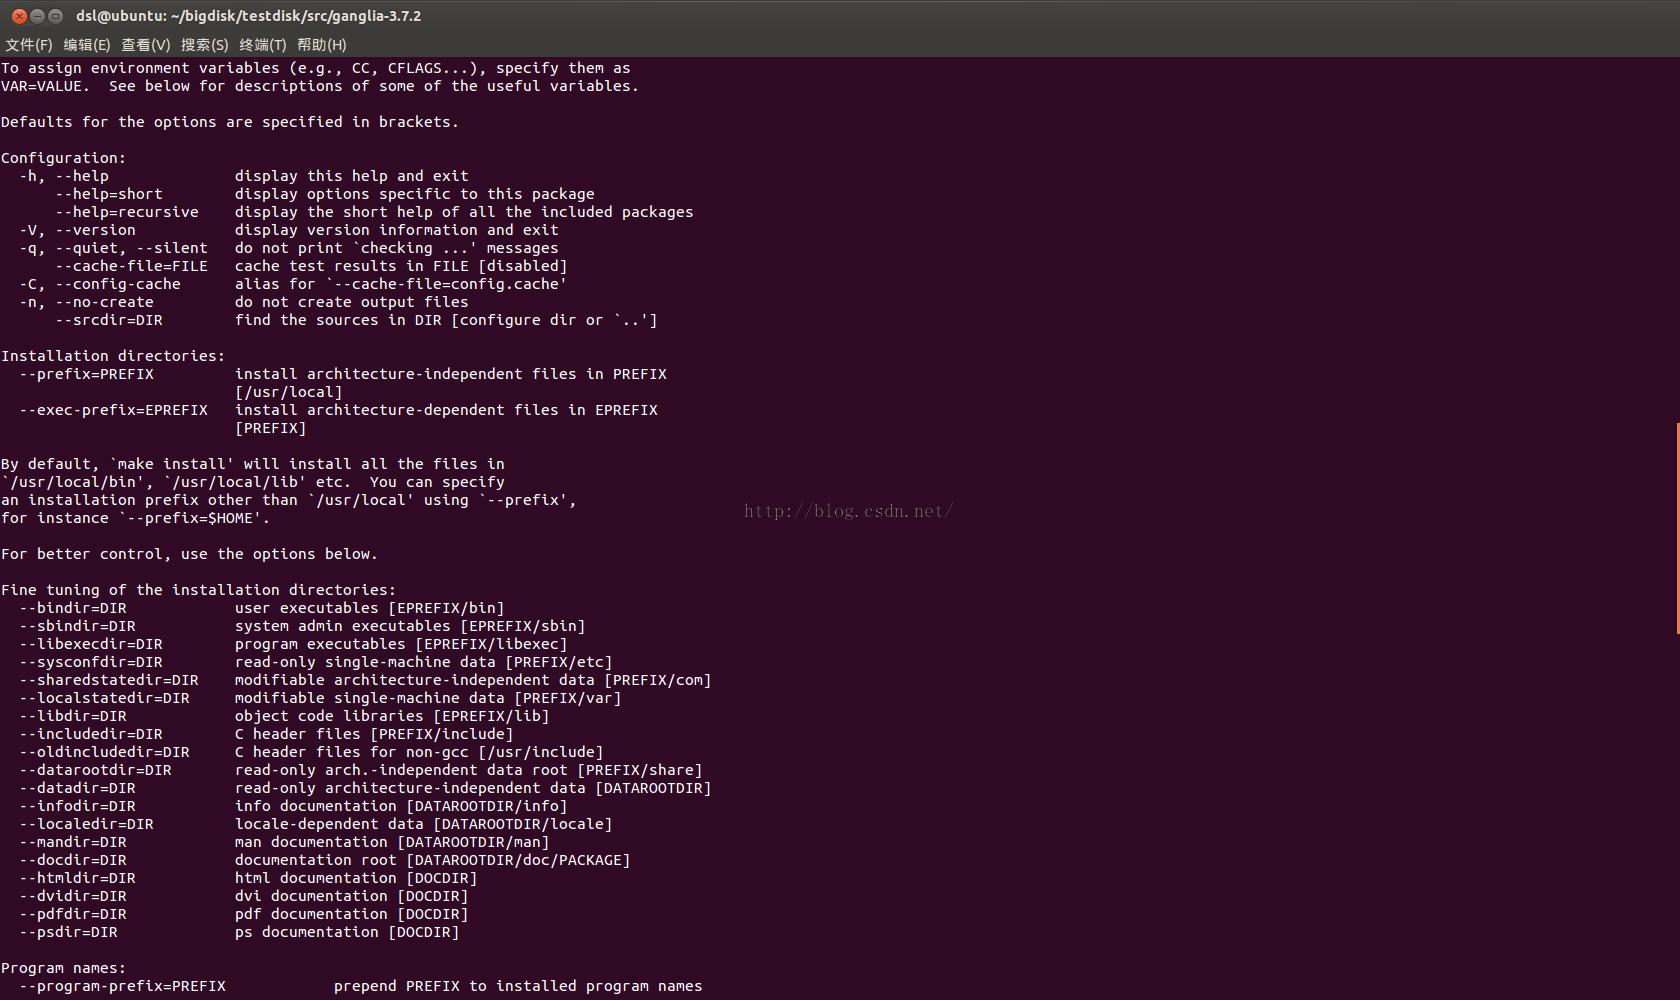
Task: Click the --datadir=DIR option
Action: pos(77,788)
